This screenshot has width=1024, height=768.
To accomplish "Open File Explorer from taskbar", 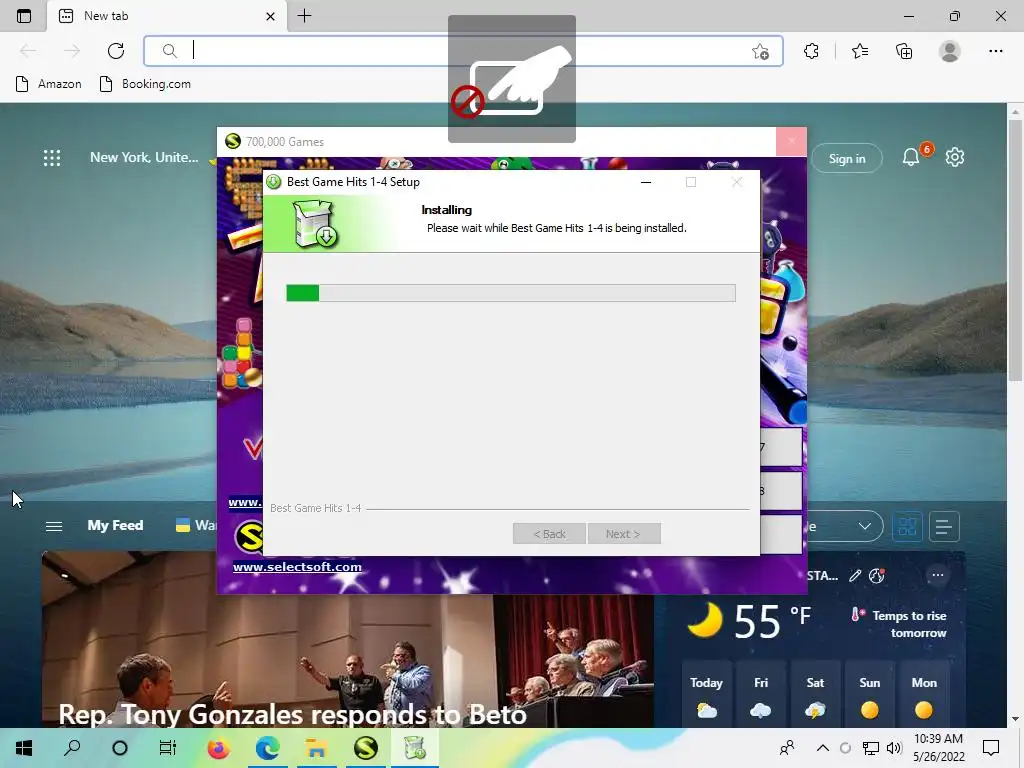I will (x=316, y=748).
